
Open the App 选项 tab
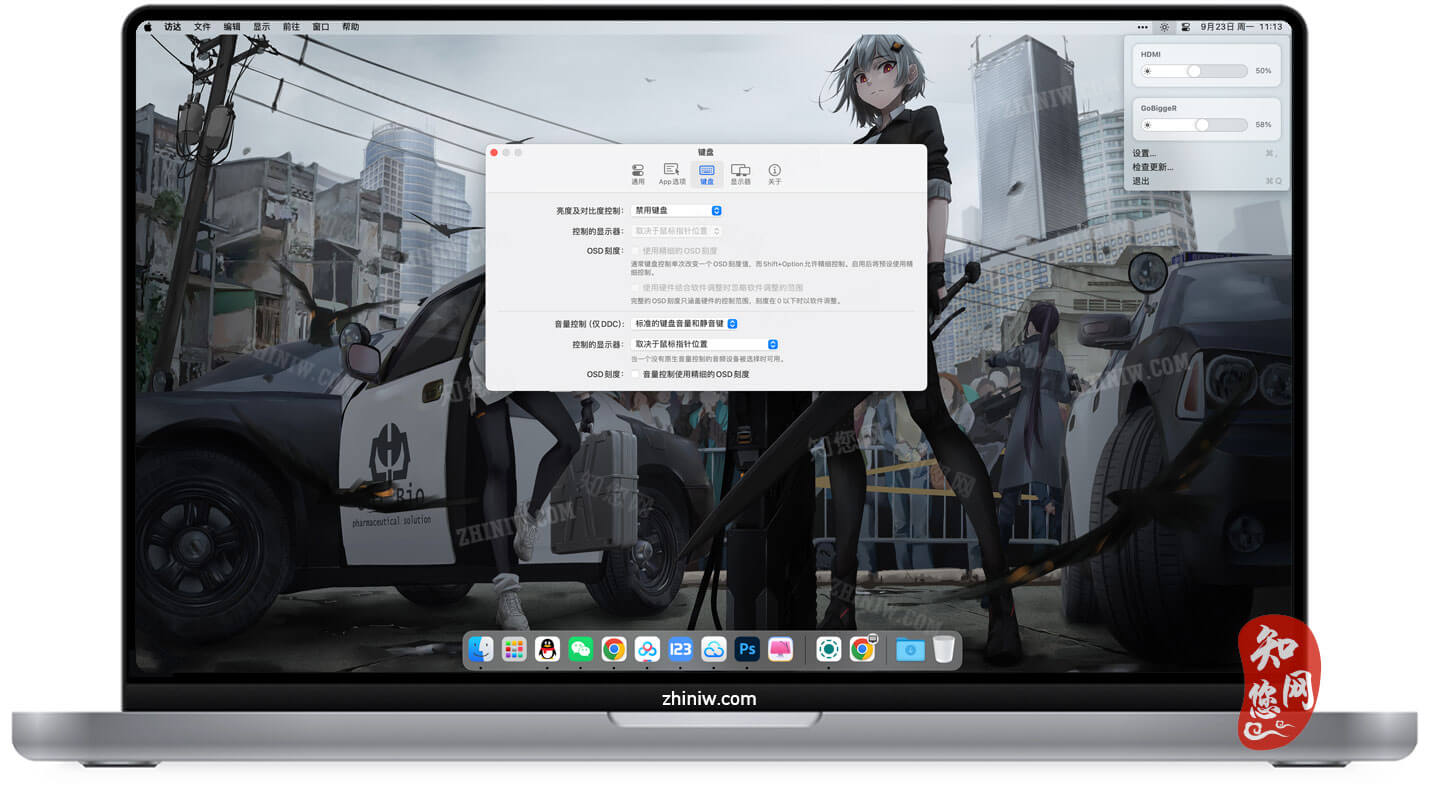pyautogui.click(x=672, y=174)
